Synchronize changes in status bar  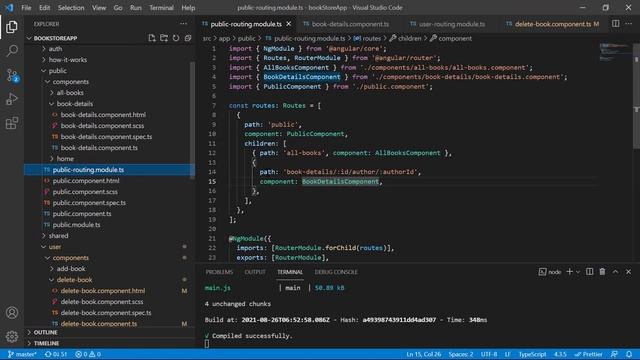point(56,354)
